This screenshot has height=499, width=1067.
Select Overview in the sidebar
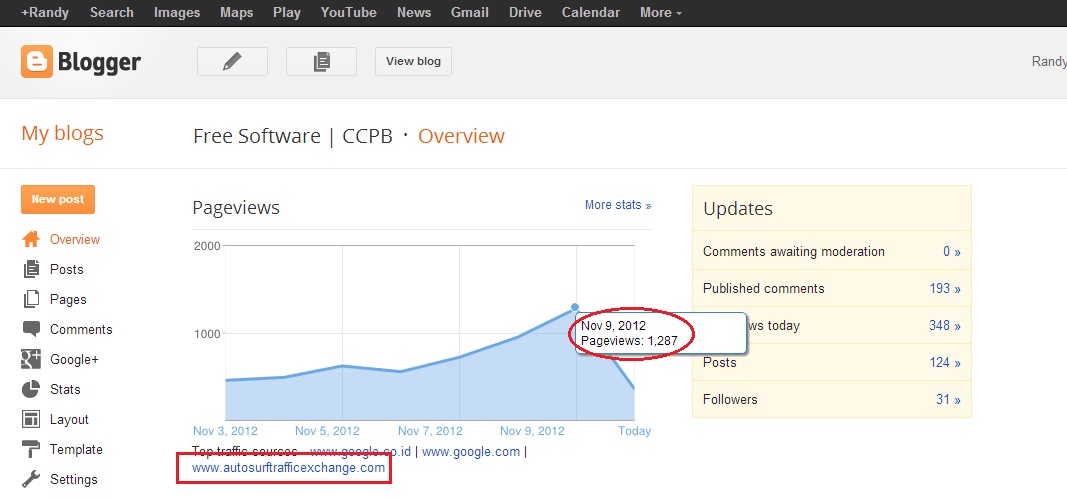[75, 240]
